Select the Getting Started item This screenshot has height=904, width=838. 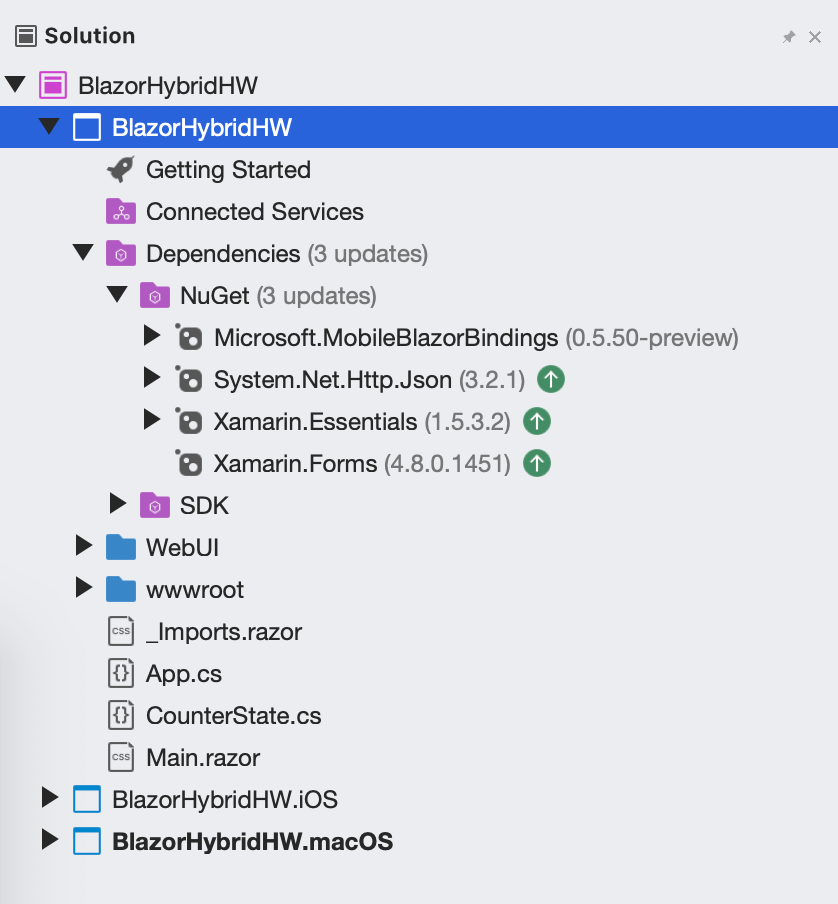pos(228,170)
